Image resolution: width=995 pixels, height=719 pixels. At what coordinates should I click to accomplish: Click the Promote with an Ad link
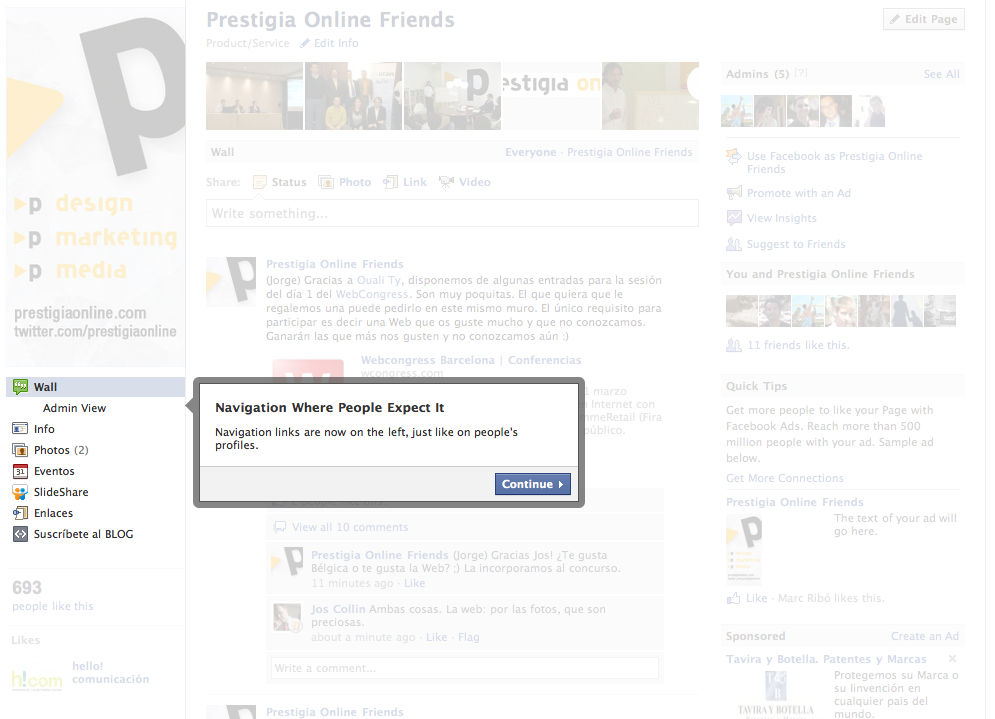[799, 193]
